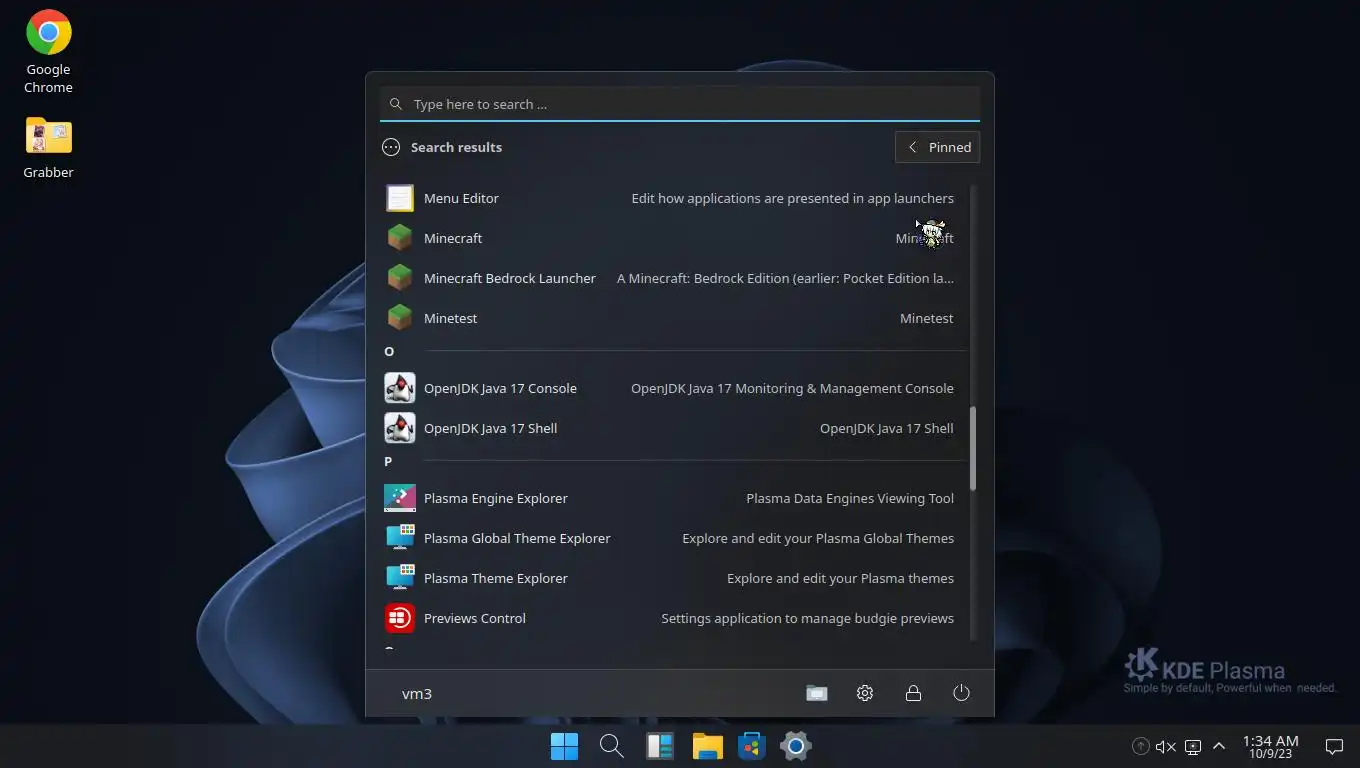Click the Plasma Engine Explorer icon
The image size is (1360, 768).
point(400,498)
